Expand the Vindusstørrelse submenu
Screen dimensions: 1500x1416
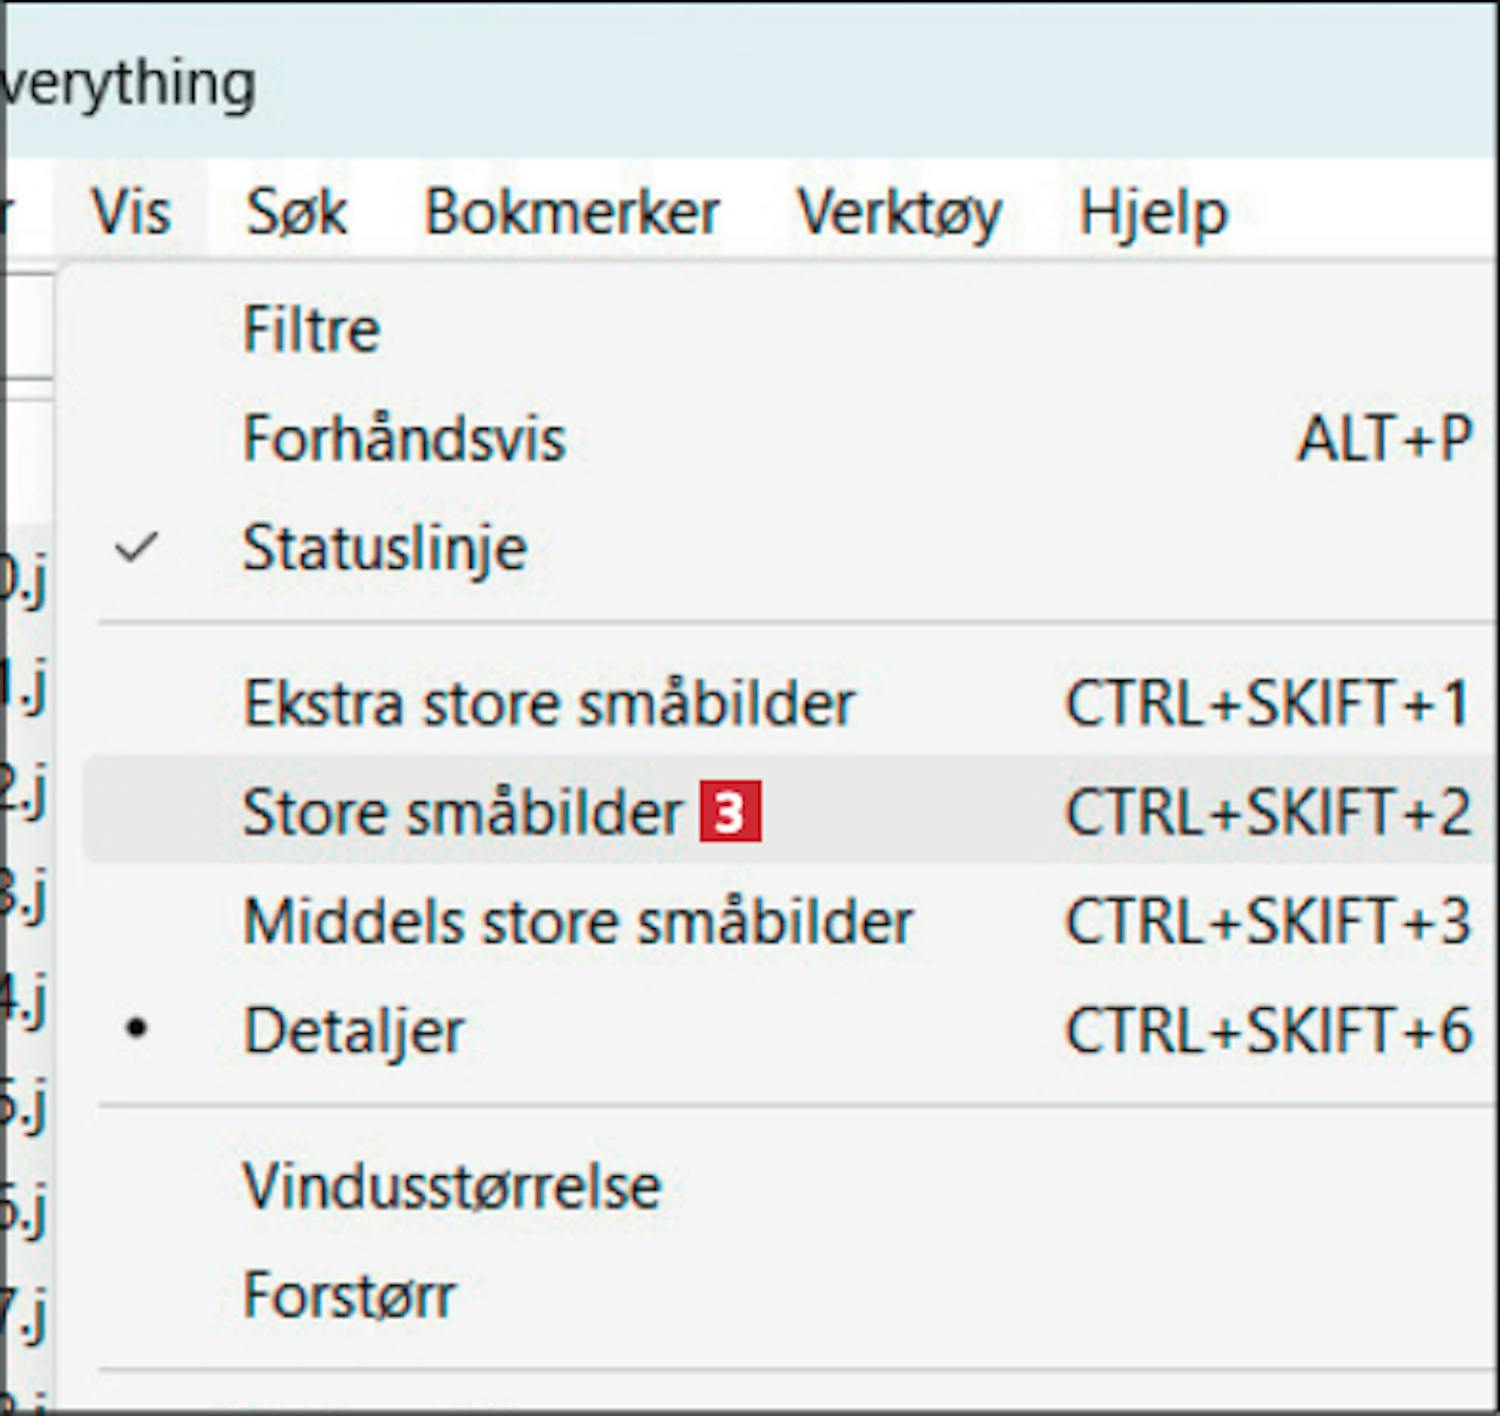[x=452, y=1187]
